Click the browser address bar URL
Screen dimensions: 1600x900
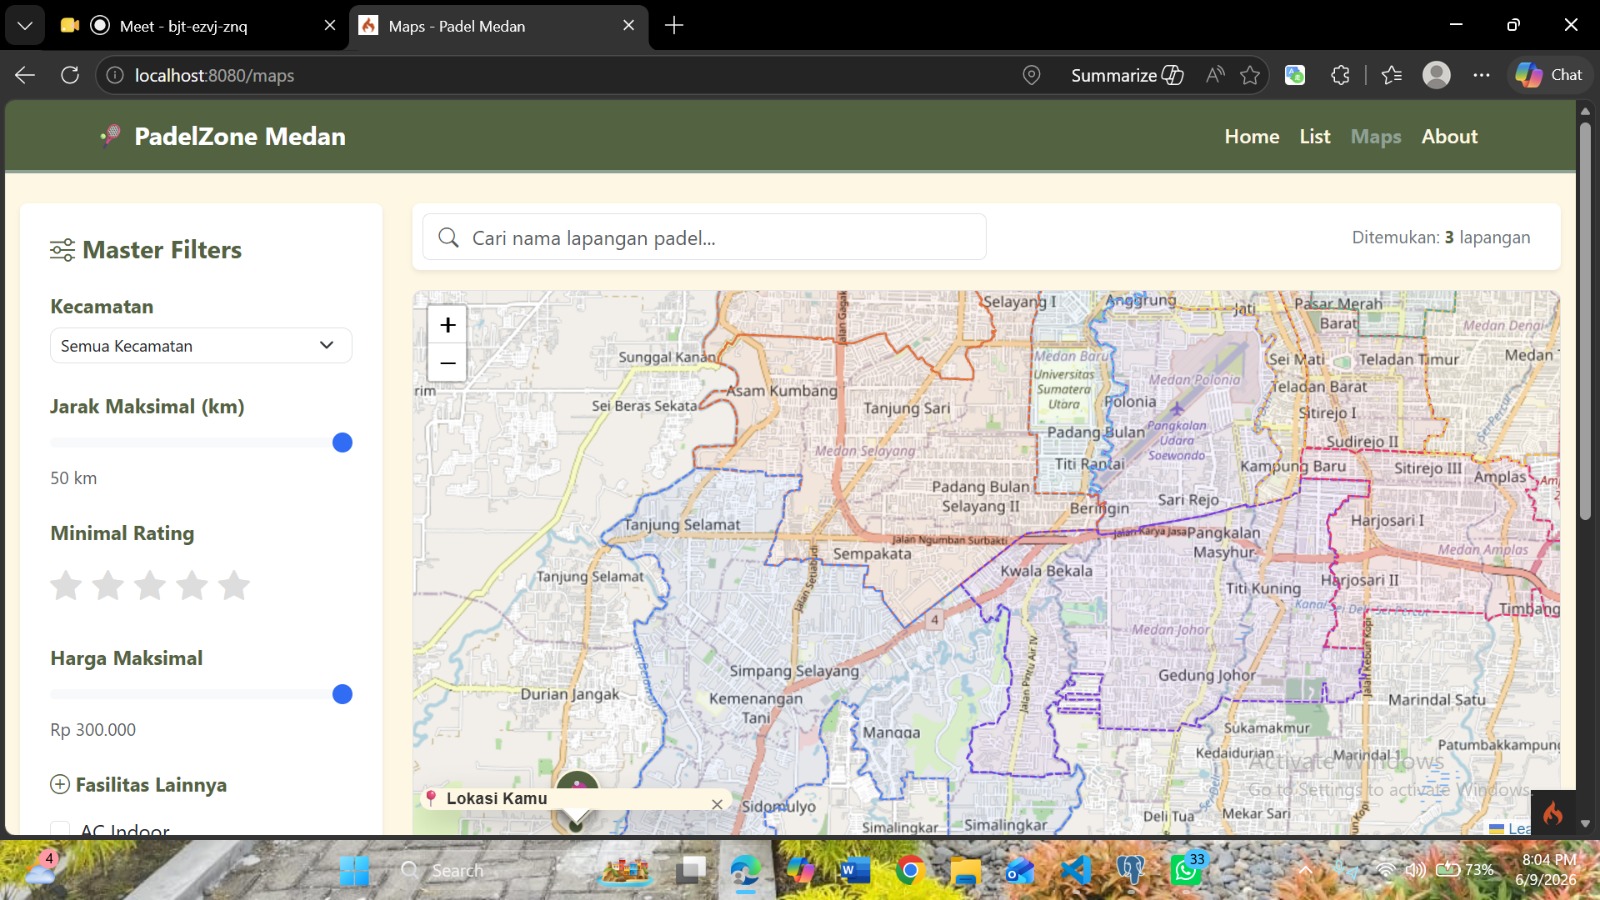[214, 75]
